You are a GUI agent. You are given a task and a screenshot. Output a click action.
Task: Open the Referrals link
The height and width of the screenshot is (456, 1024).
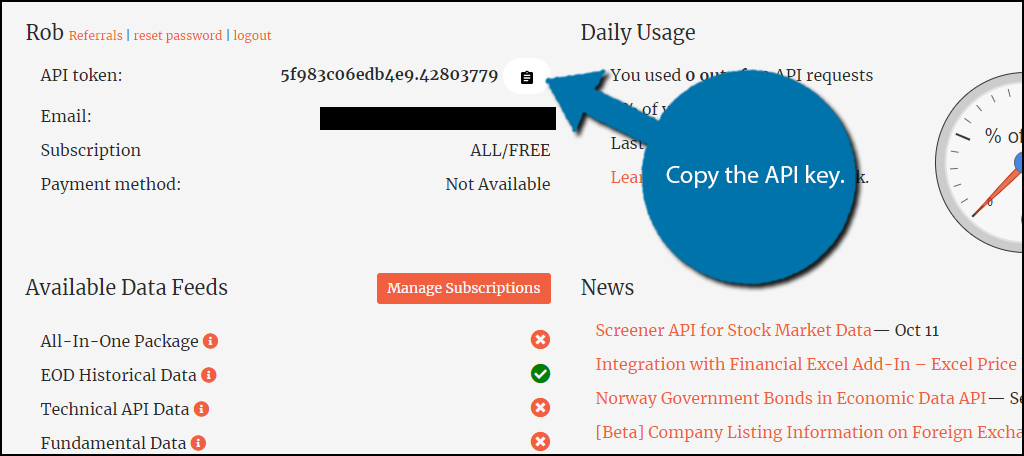coord(95,35)
